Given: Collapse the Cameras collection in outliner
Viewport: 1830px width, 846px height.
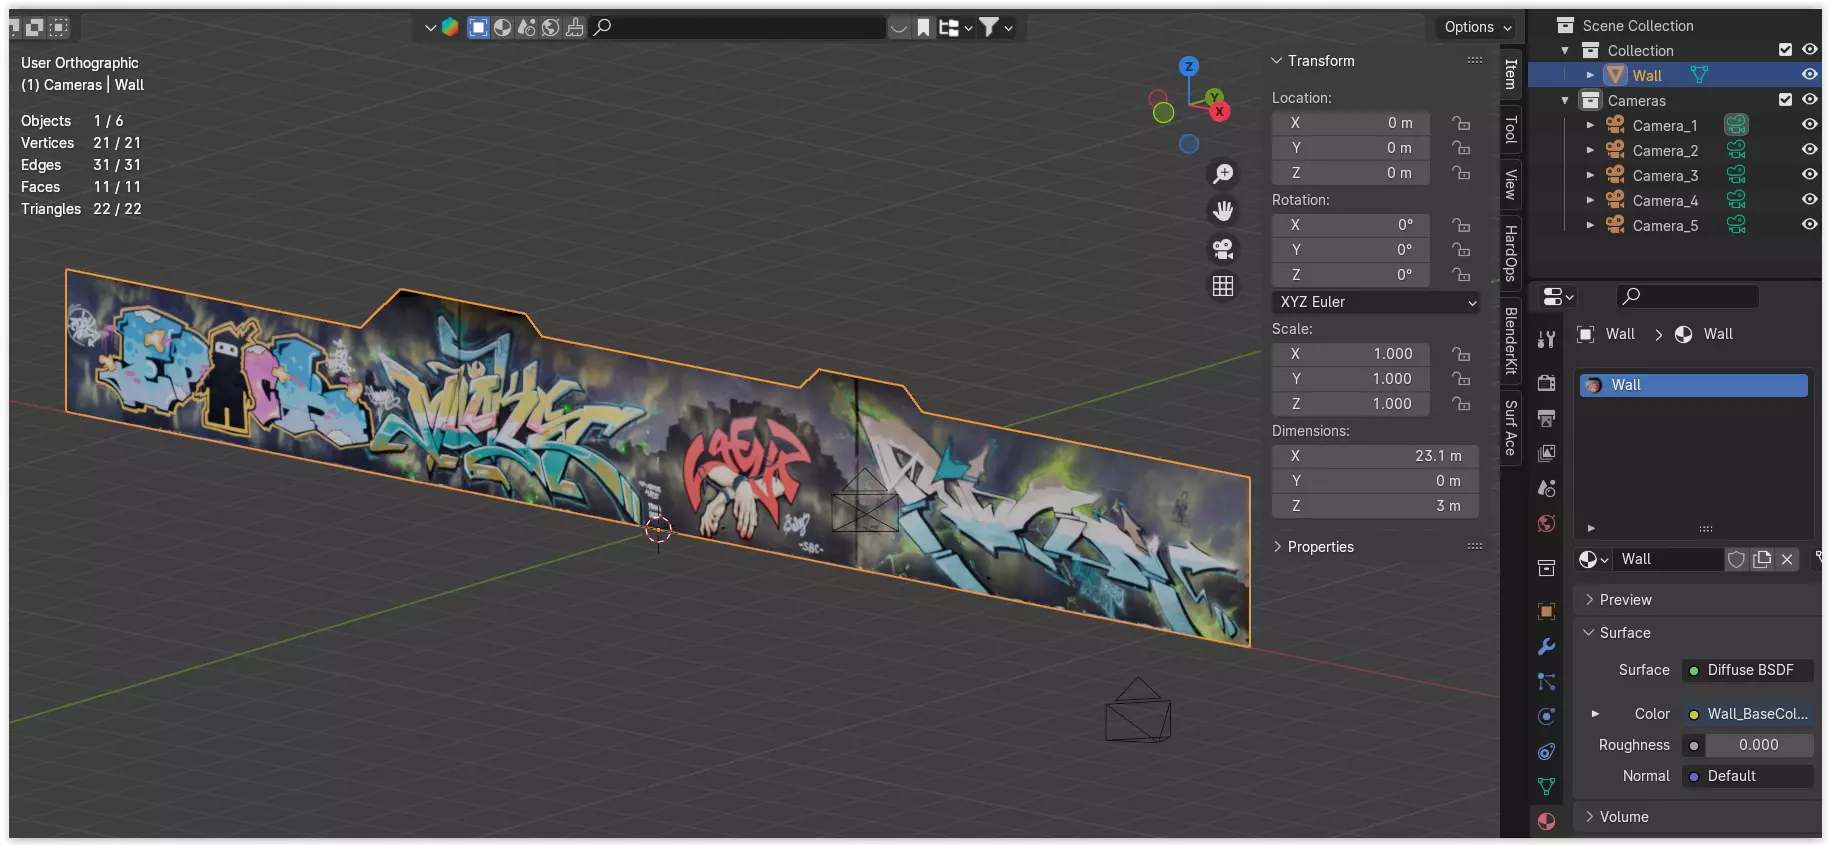Looking at the screenshot, I should click(1565, 100).
